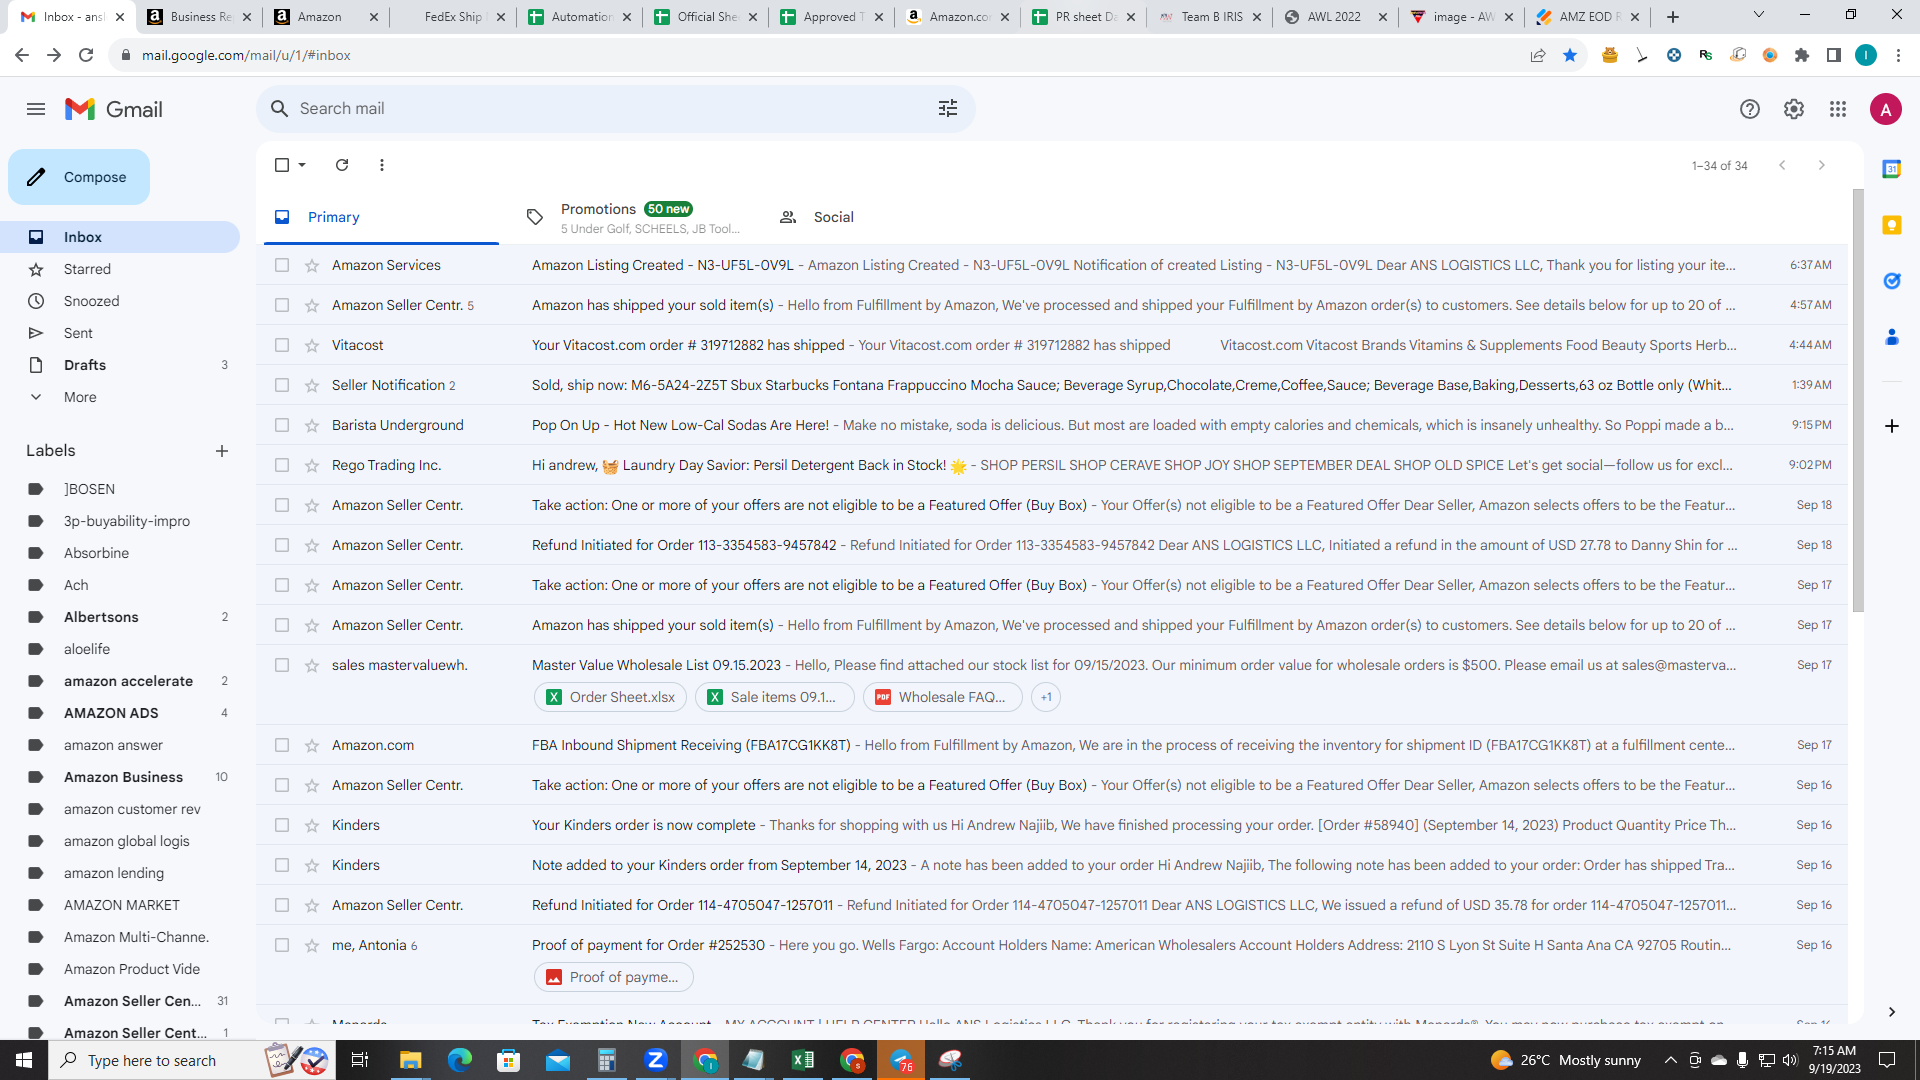Open the Proof of payment image attachment
The width and height of the screenshot is (1920, 1080).
tap(614, 977)
